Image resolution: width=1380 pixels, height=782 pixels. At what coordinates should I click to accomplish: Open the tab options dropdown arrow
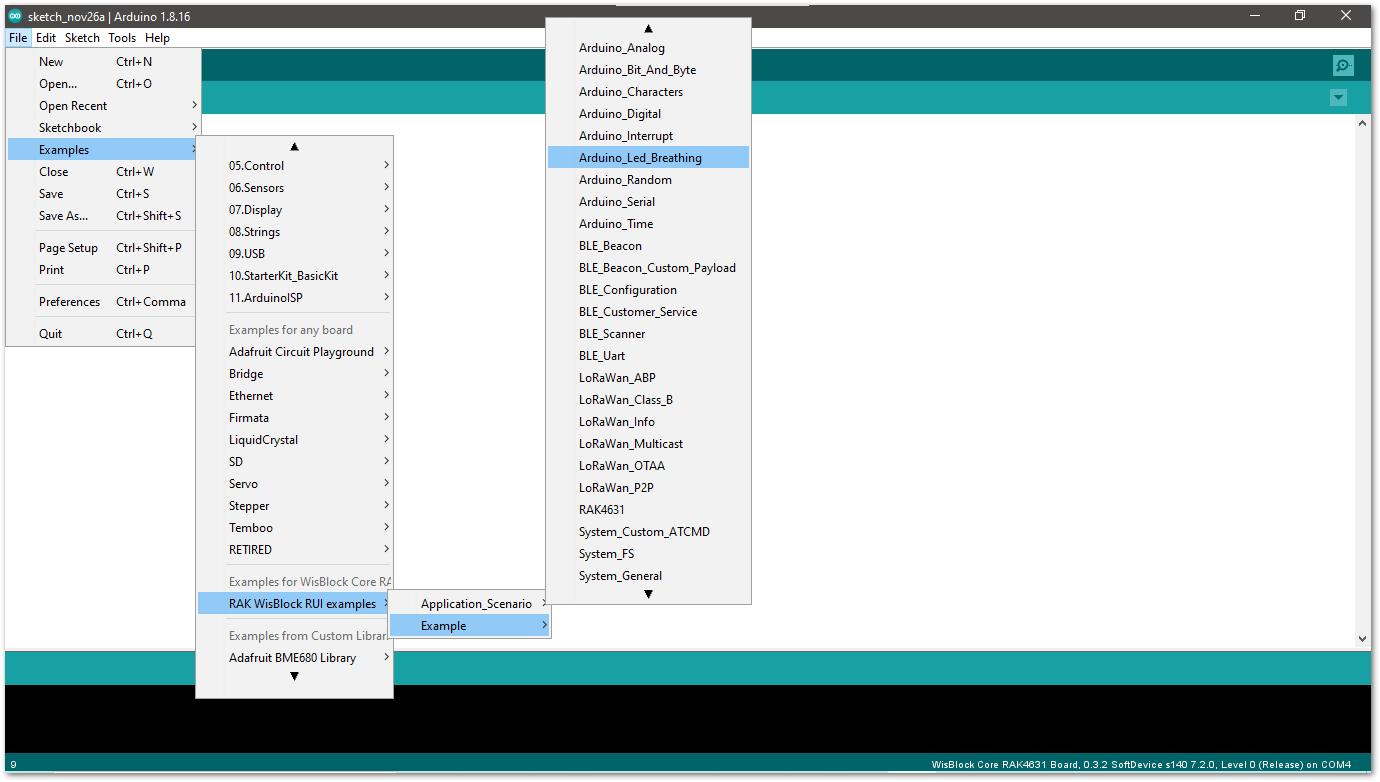pyautogui.click(x=1338, y=97)
